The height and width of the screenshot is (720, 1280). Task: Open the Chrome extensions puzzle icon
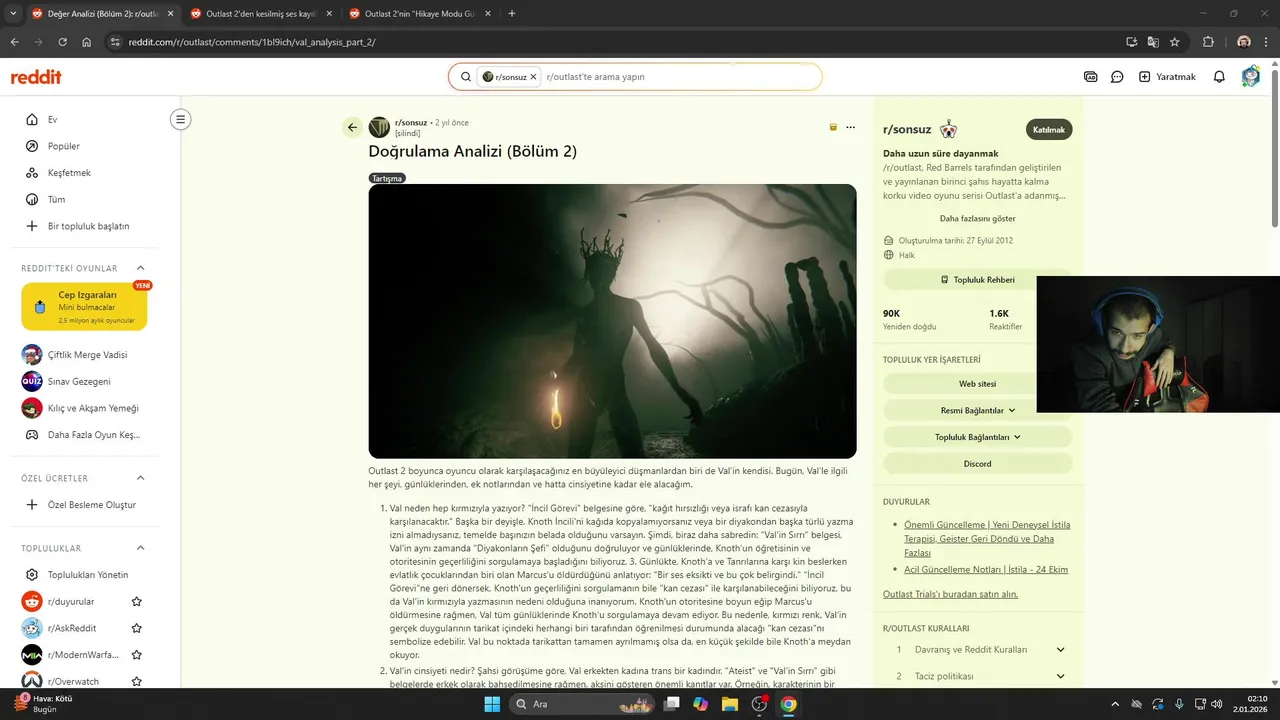[1208, 42]
